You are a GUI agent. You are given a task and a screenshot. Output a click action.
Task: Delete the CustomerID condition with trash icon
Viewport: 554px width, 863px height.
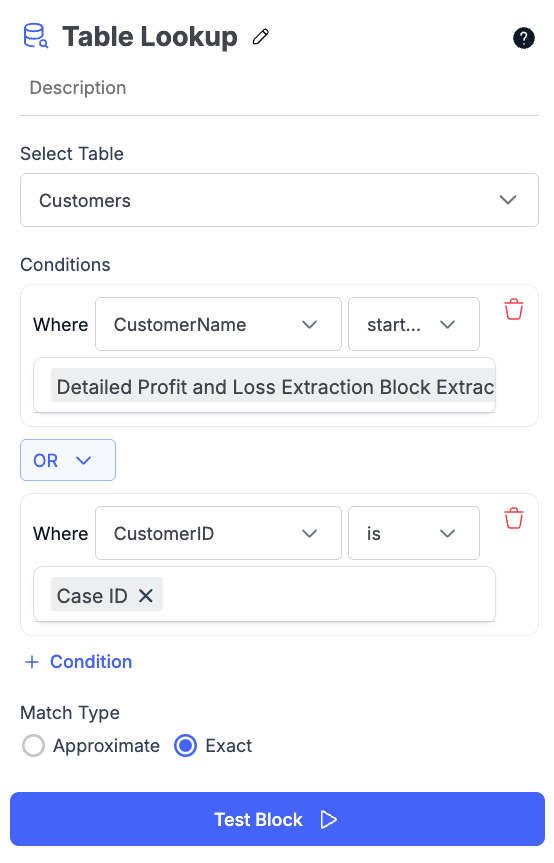[x=513, y=518]
